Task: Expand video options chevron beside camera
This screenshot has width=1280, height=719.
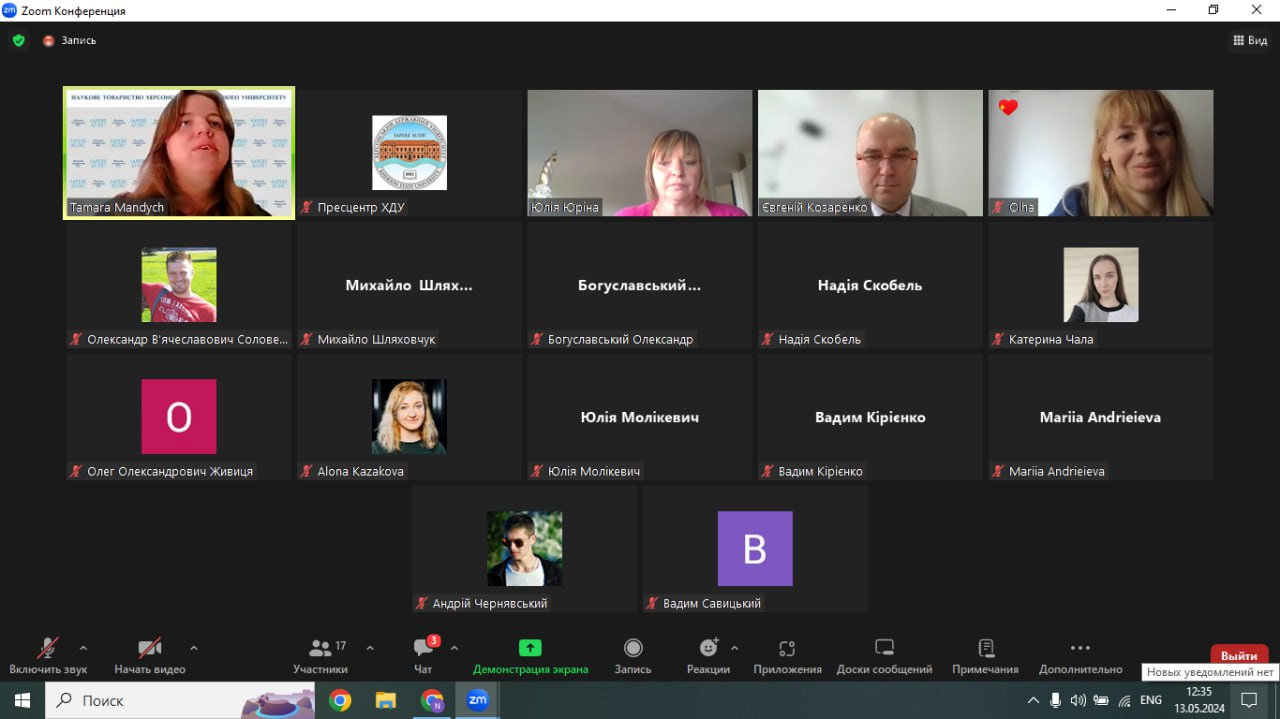Action: tap(194, 647)
